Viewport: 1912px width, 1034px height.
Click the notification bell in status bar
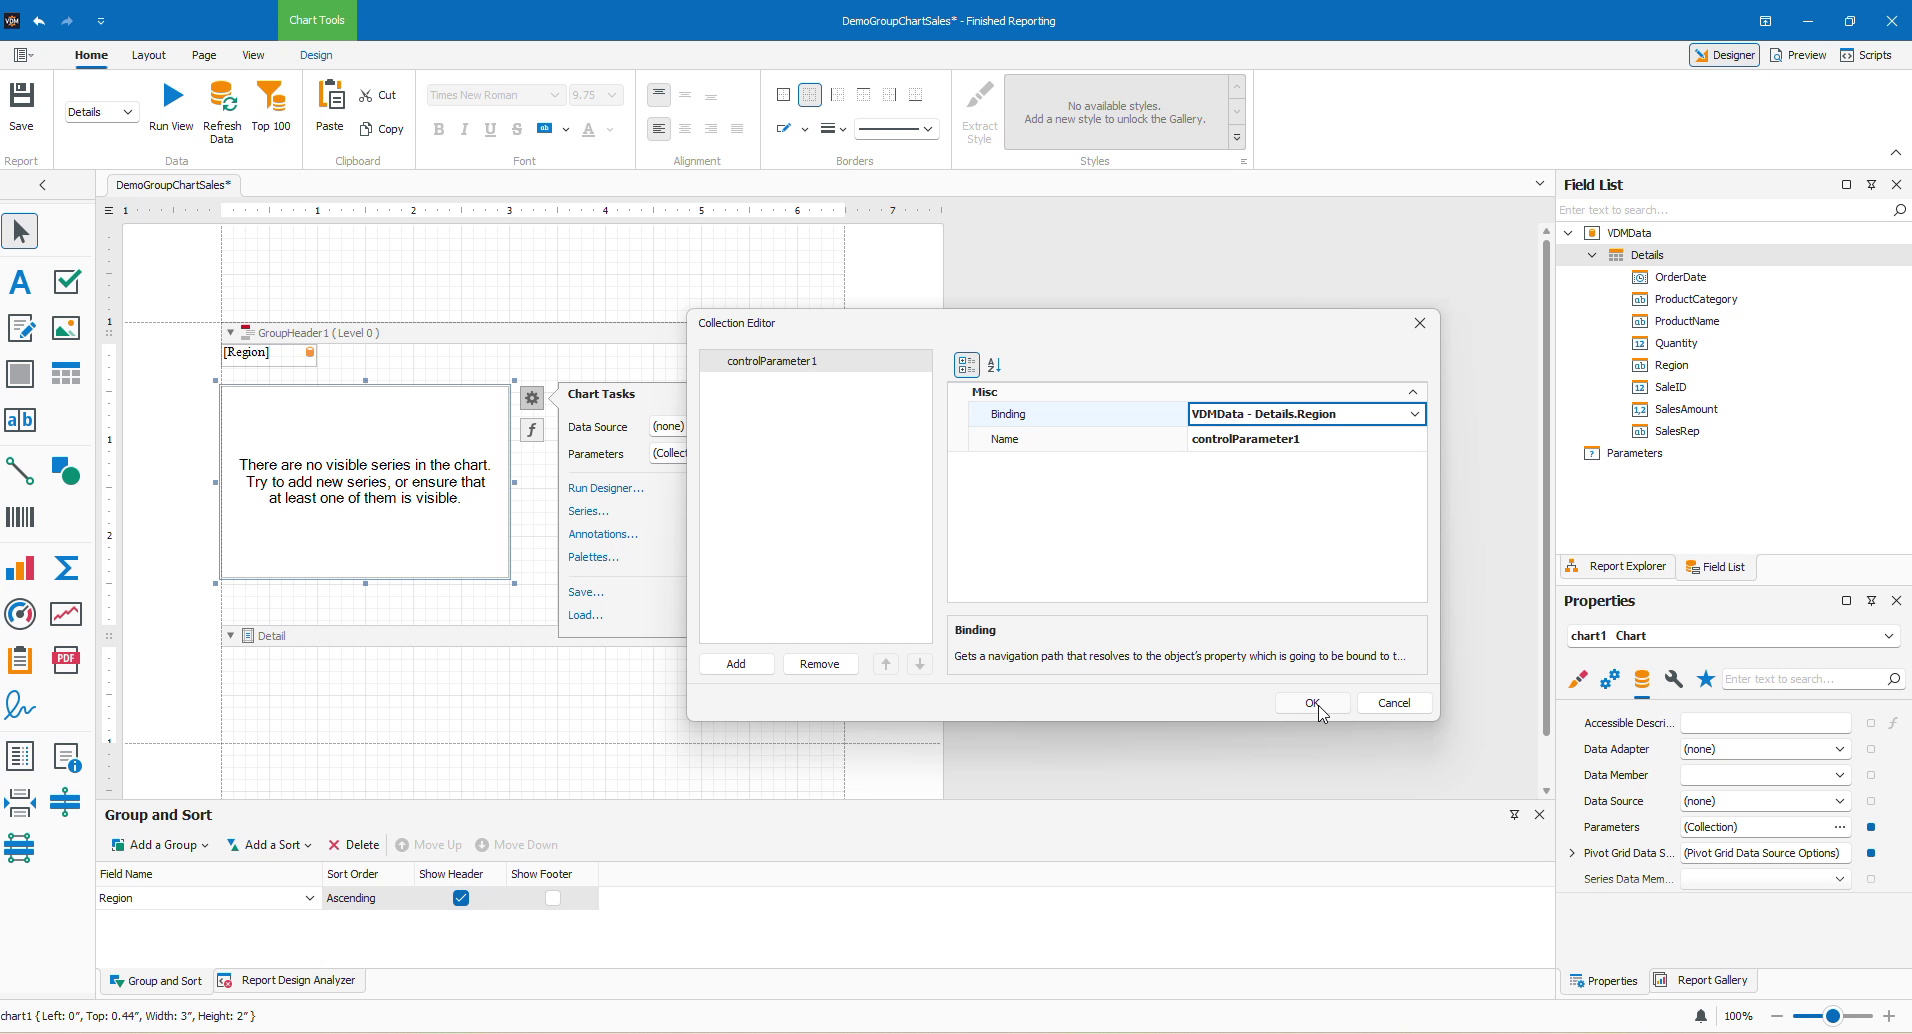click(1701, 1016)
